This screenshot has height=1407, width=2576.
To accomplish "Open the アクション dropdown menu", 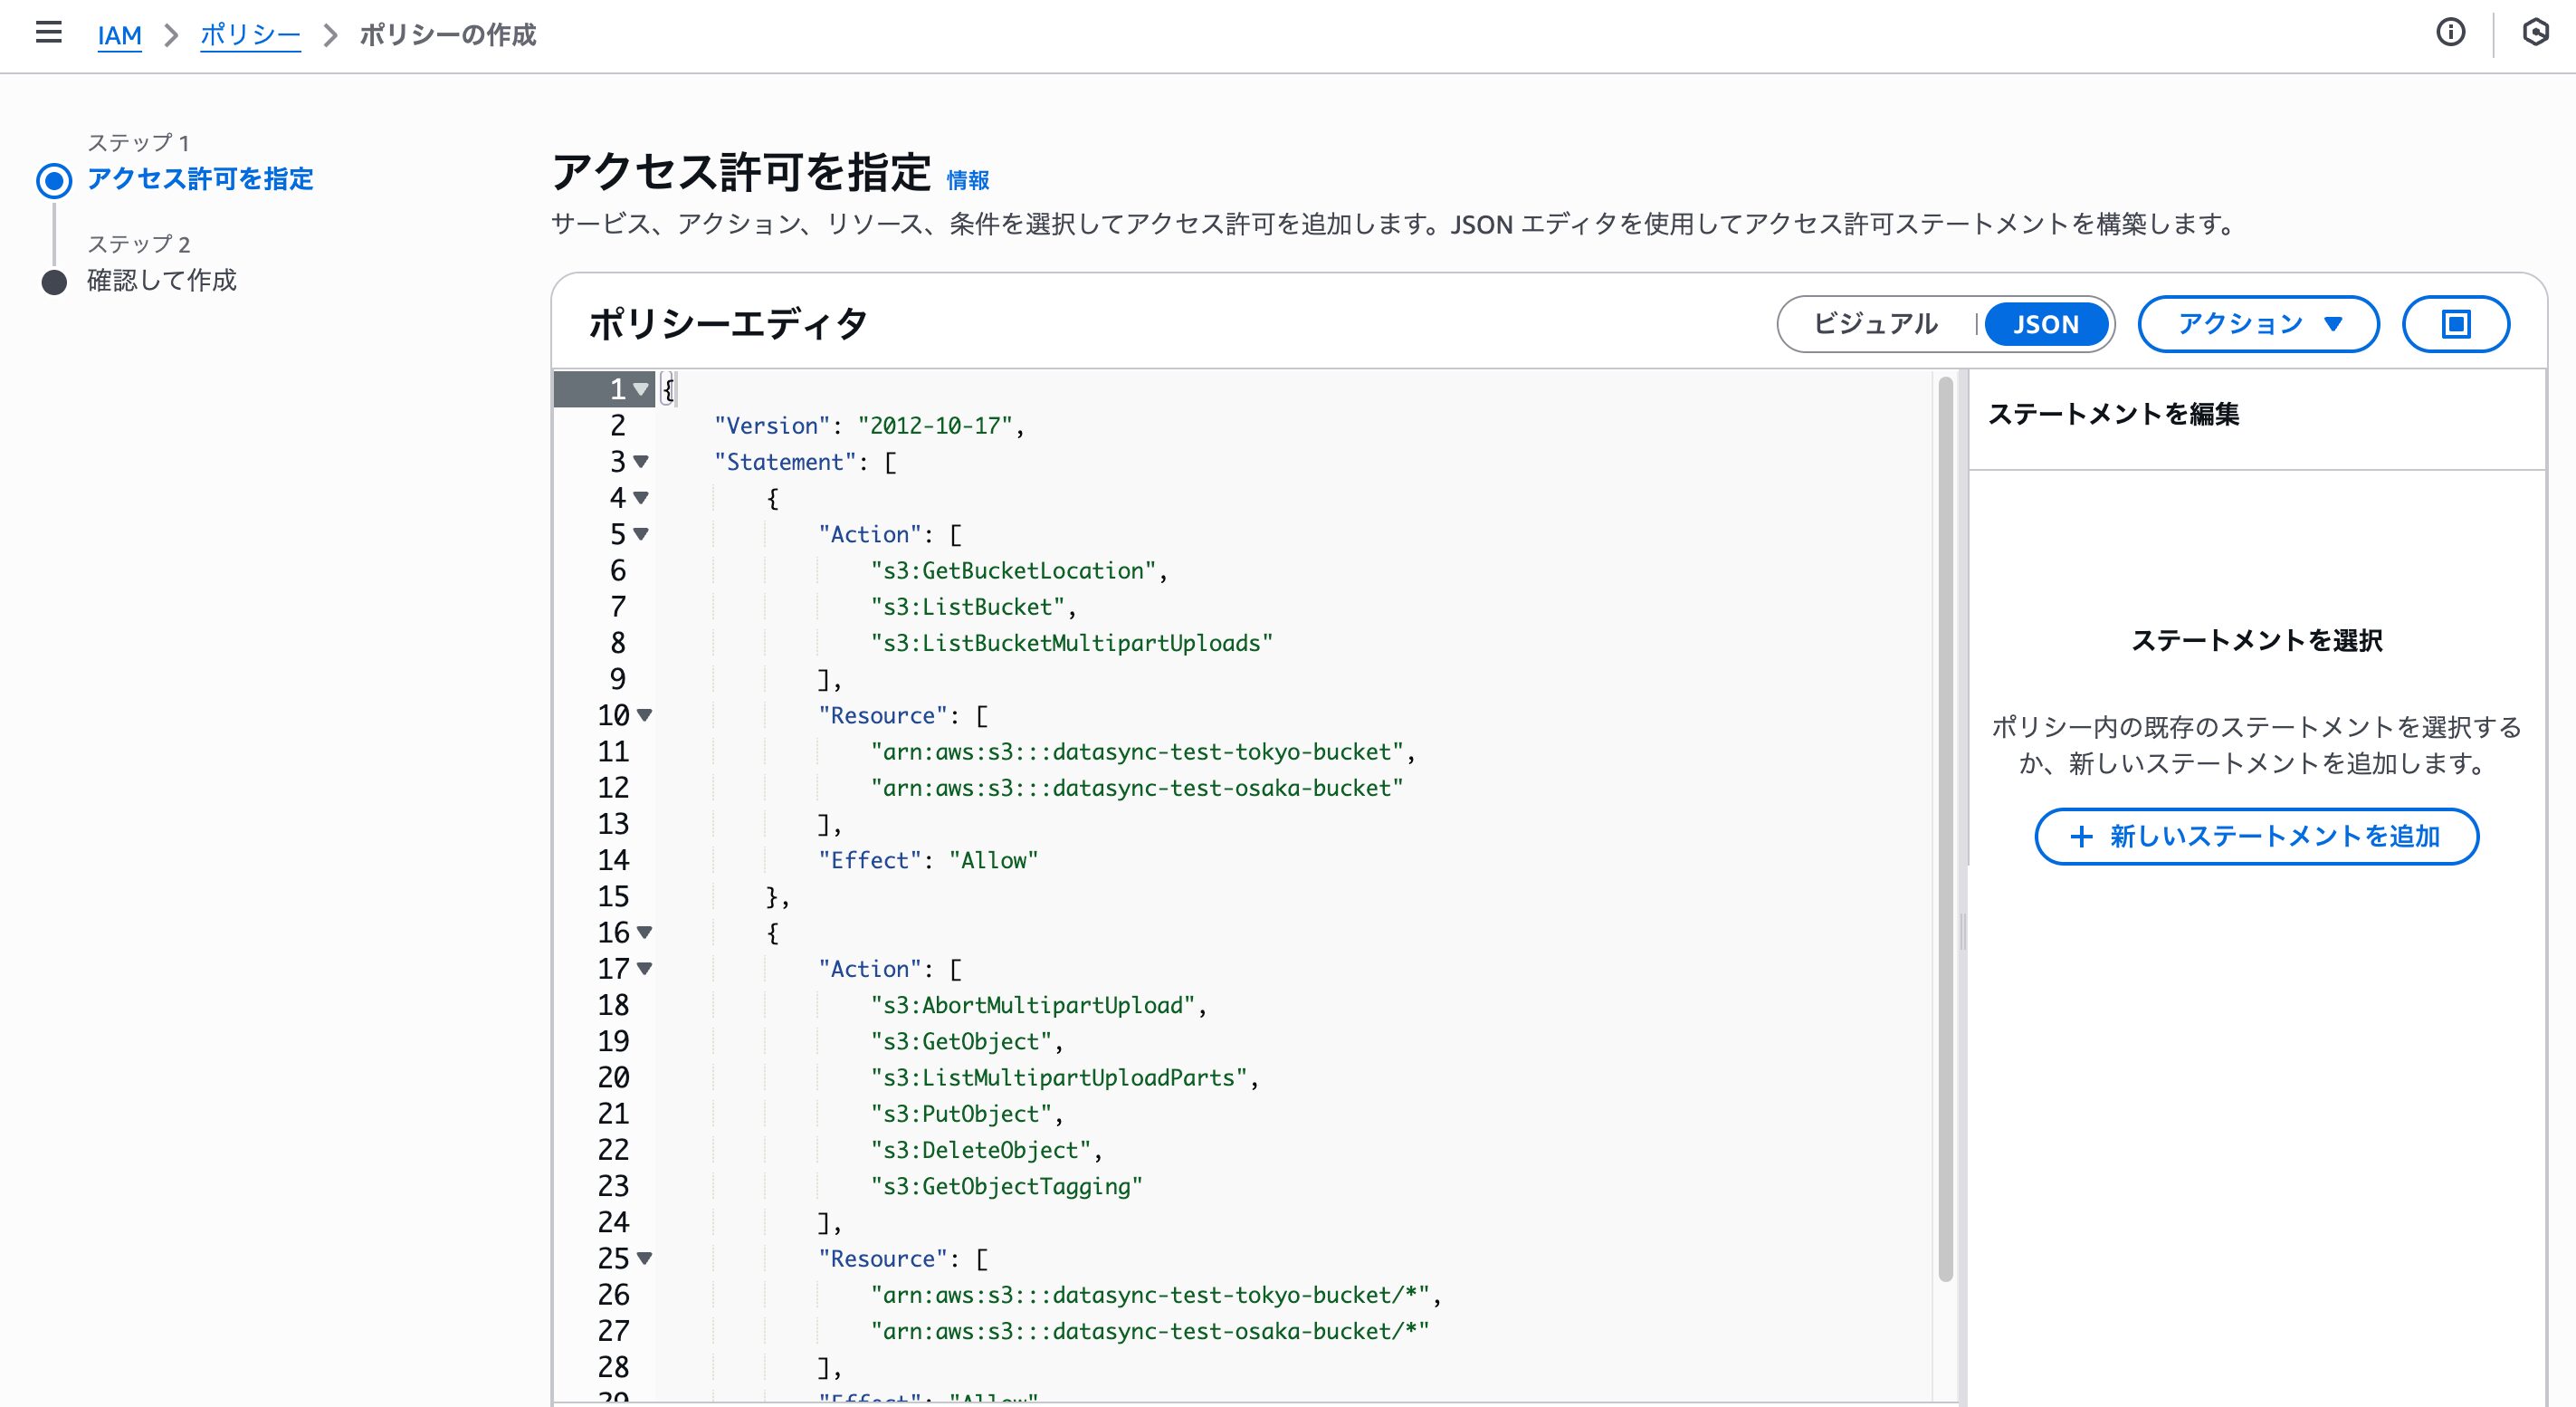I will [x=2257, y=324].
